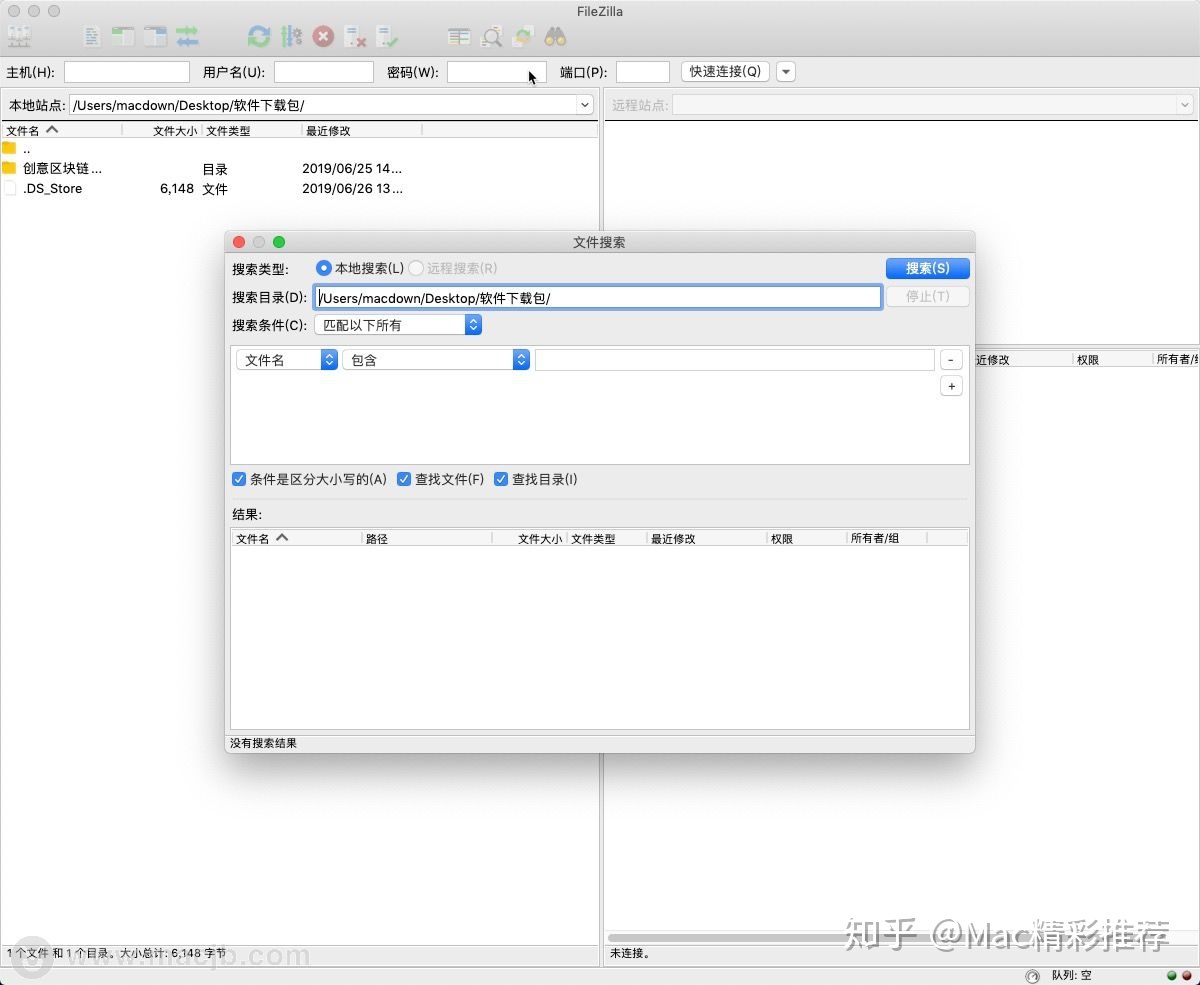The width and height of the screenshot is (1200, 985).
Task: Cancel current operation red icon
Action: pos(323,37)
